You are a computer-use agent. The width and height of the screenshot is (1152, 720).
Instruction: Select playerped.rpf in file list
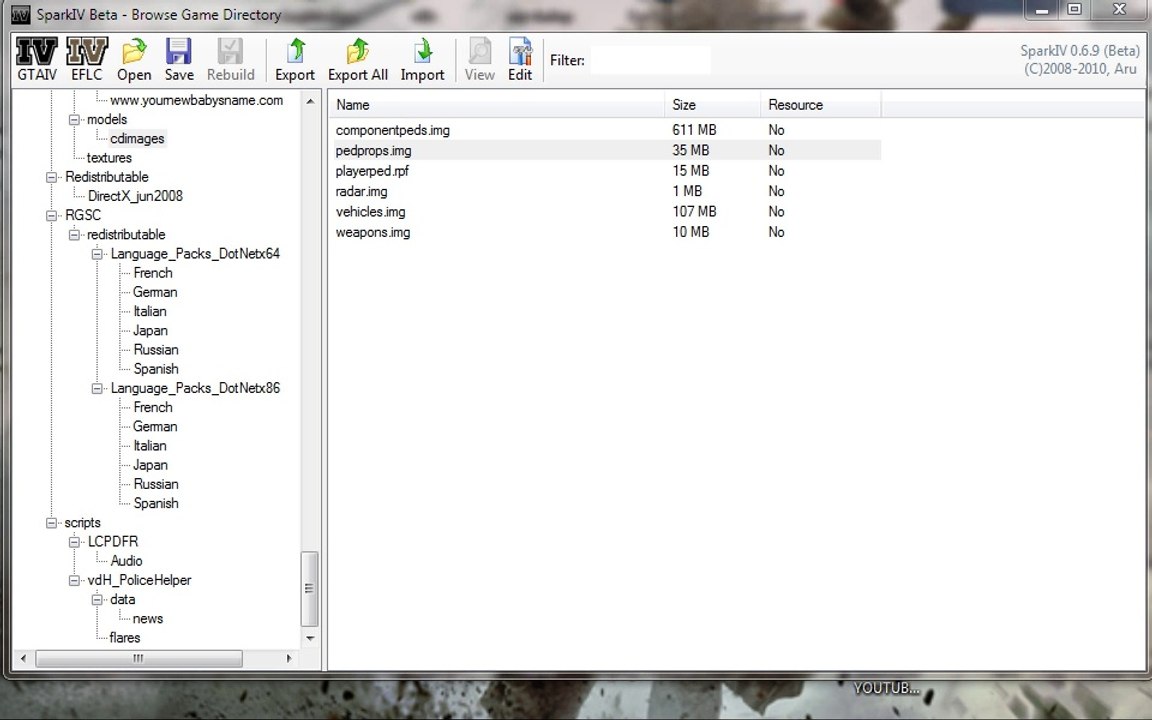(x=372, y=171)
